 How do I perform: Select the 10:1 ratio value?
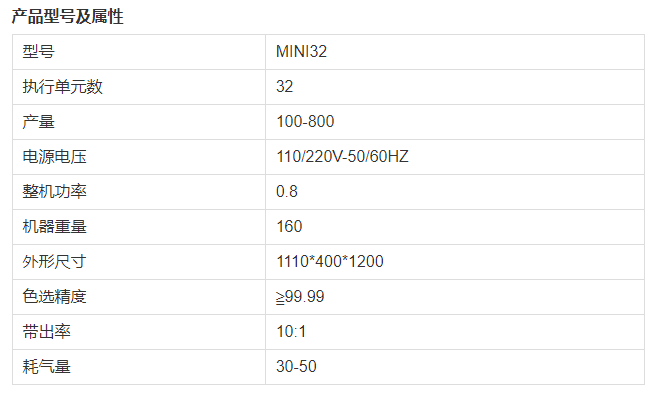pos(291,332)
